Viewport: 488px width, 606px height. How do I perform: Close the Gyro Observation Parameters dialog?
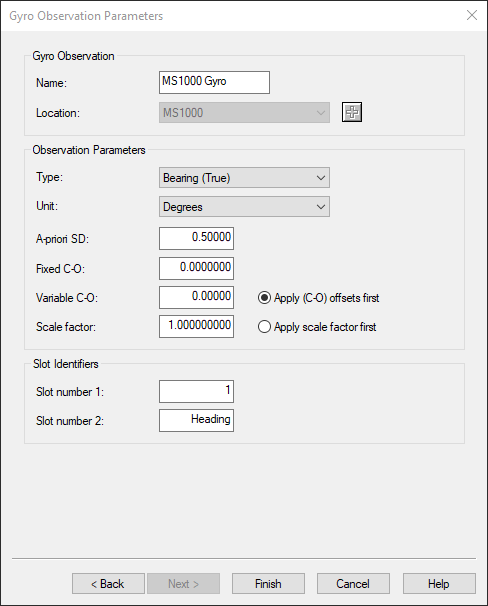pyautogui.click(x=472, y=15)
